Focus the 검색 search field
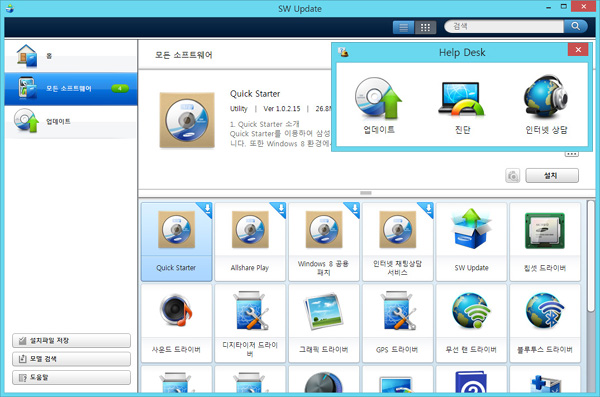 point(504,26)
